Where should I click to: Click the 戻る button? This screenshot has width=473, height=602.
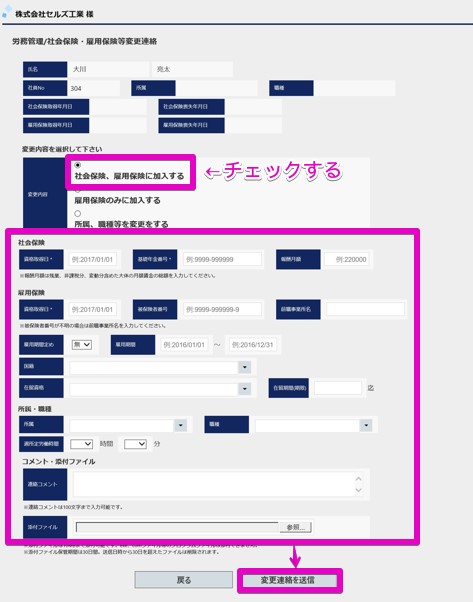(x=184, y=580)
